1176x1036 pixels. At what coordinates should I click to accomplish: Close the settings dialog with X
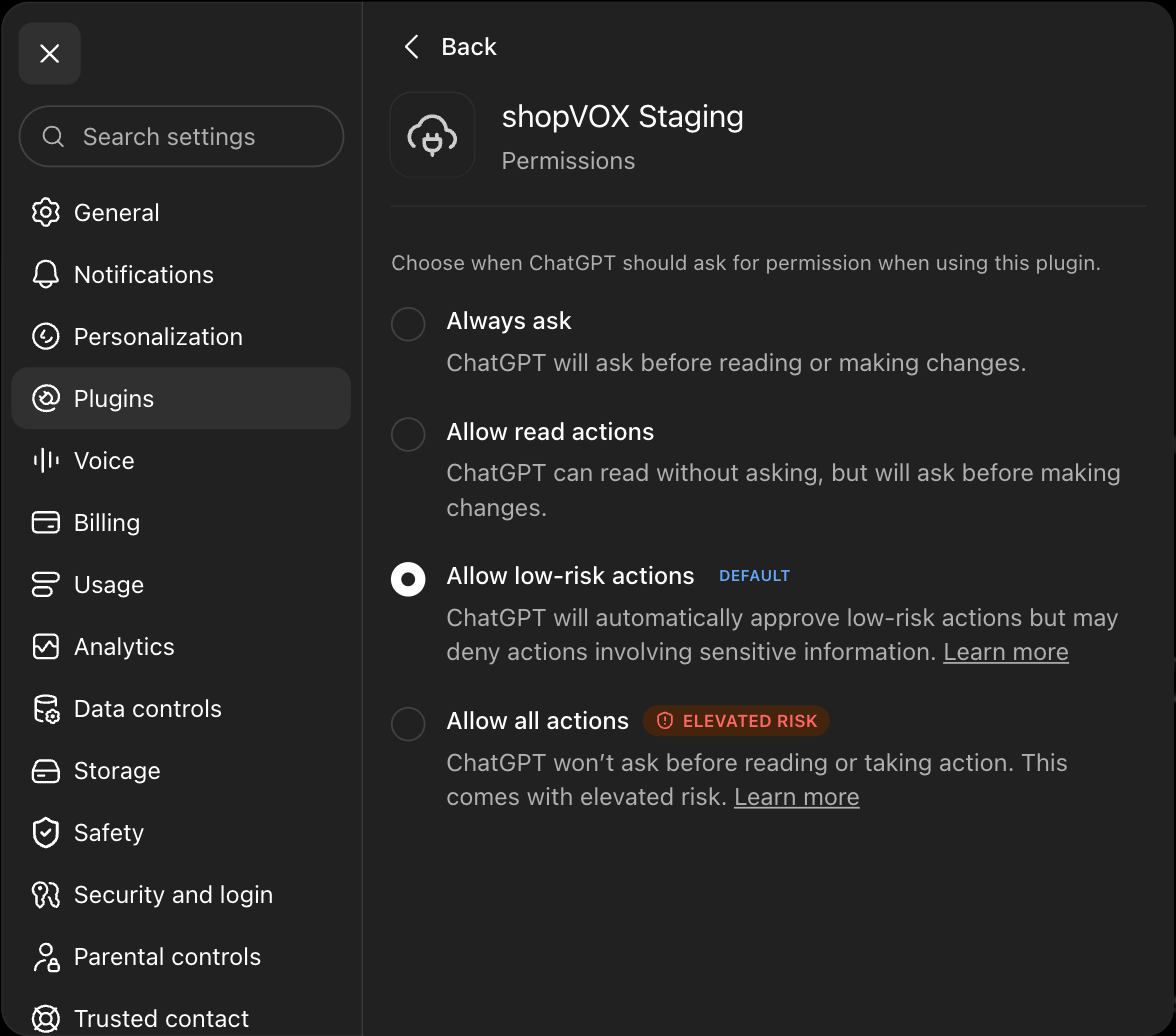50,53
